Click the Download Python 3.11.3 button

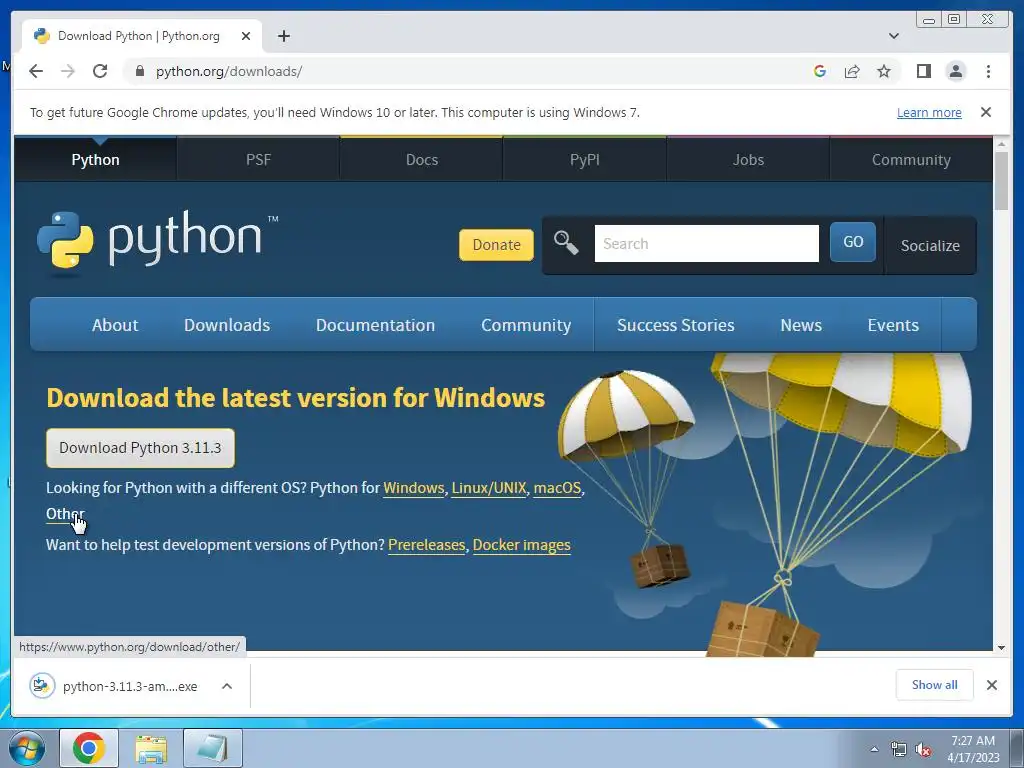click(140, 448)
